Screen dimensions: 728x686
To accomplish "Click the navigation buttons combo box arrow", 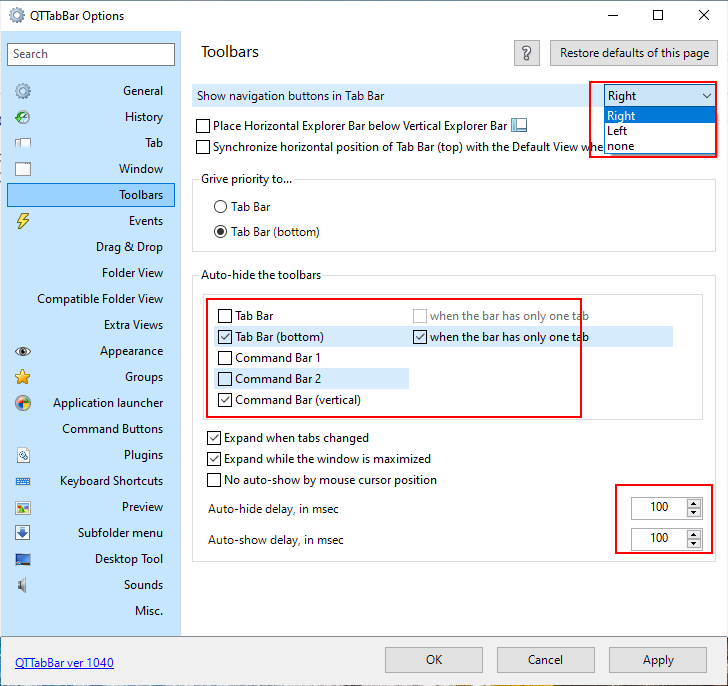I will (707, 96).
